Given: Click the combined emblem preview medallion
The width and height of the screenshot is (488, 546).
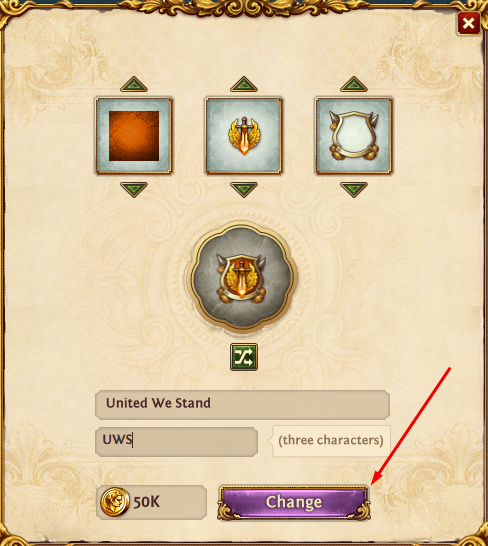Looking at the screenshot, I should (242, 276).
